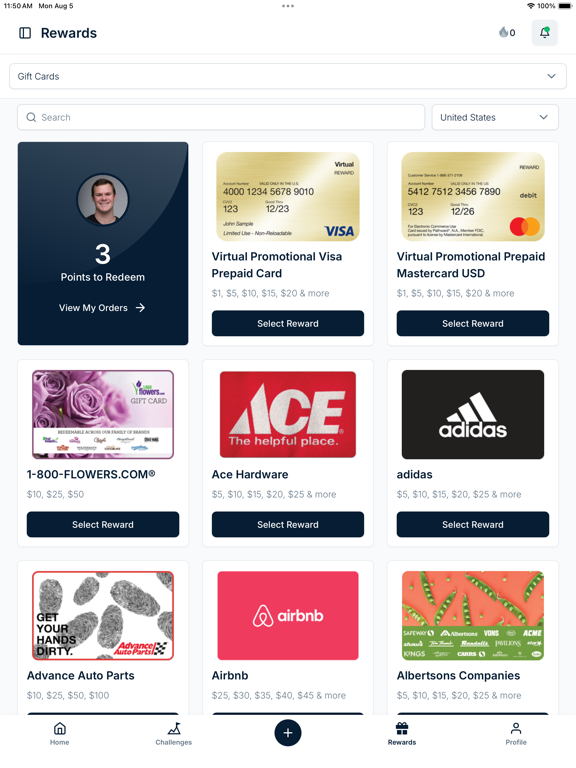Expand the Gift Cards dropdown
This screenshot has height=768, width=576.
(x=288, y=76)
